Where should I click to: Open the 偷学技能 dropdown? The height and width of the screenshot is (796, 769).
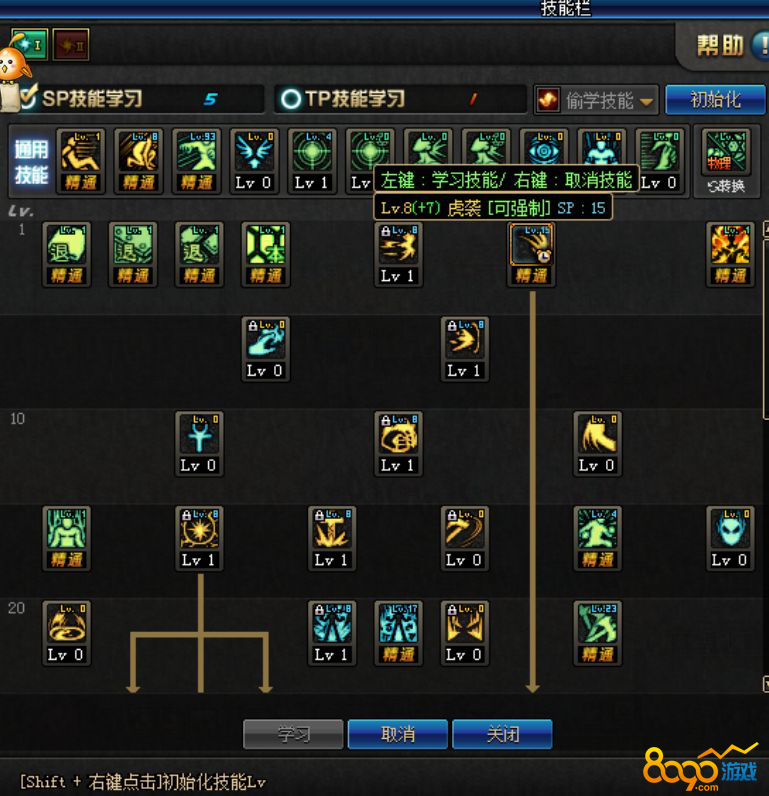tap(596, 100)
